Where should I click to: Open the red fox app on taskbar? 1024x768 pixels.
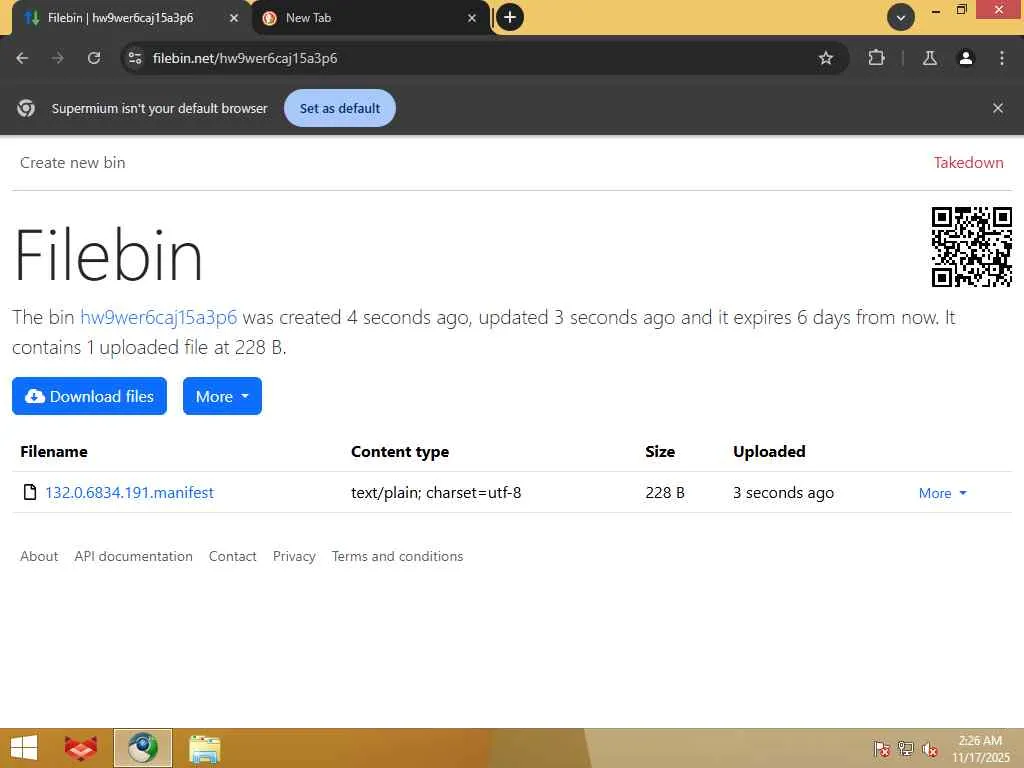coord(81,748)
